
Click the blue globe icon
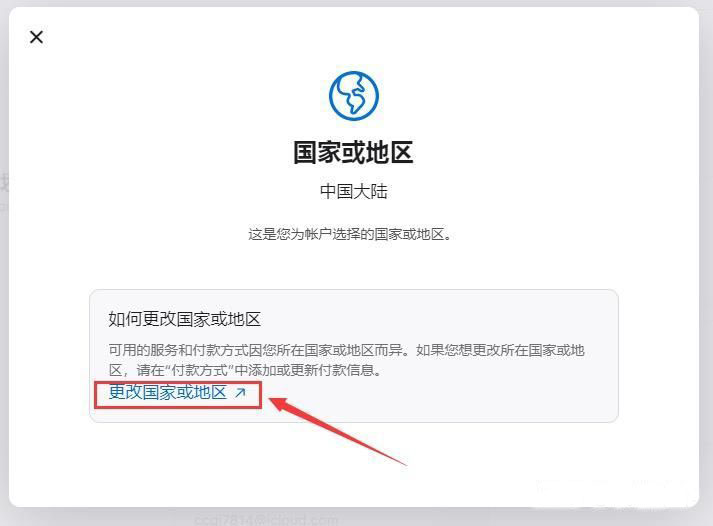pos(354,96)
